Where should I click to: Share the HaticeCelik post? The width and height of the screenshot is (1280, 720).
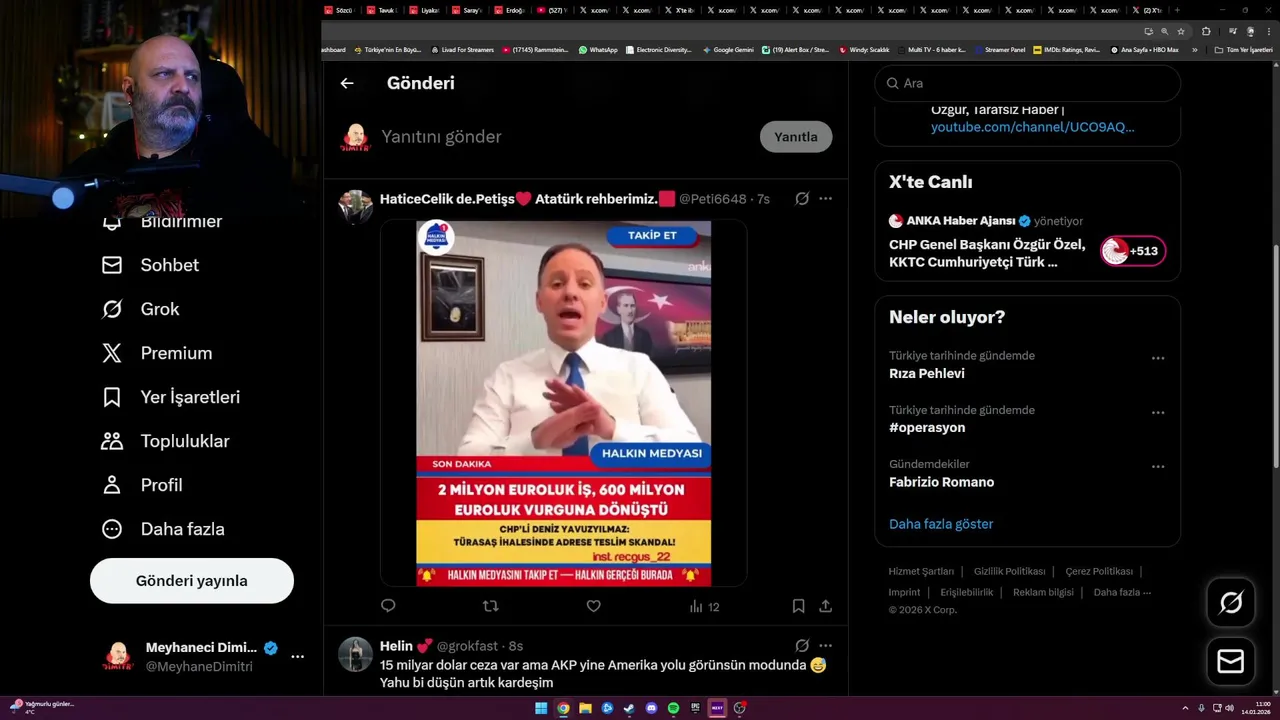coord(825,606)
